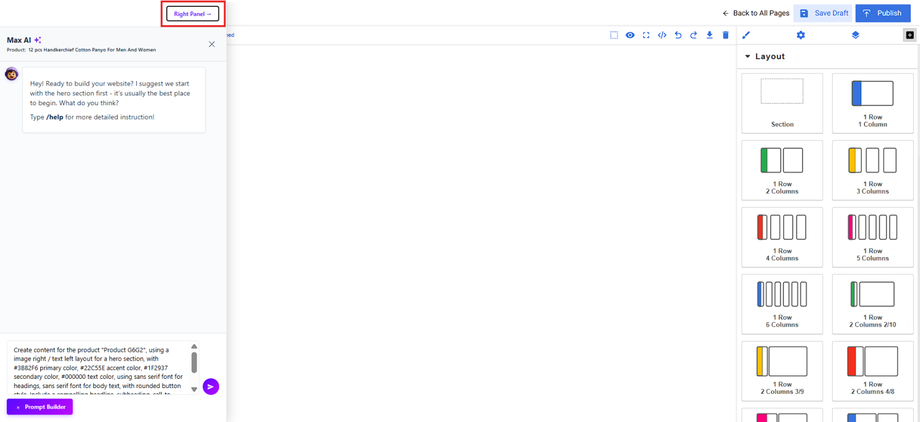Click the Right Panel button
Image resolution: width=920 pixels, height=422 pixels.
[192, 13]
